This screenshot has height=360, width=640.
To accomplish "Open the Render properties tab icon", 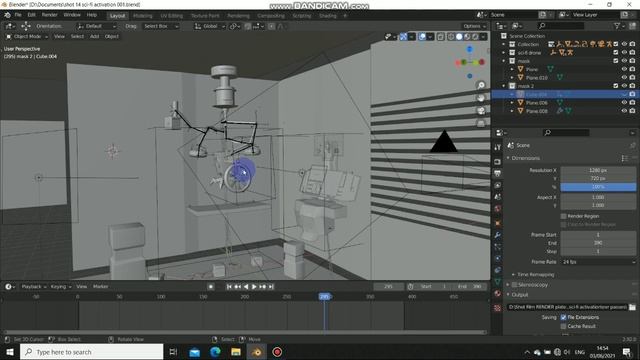I will click(x=497, y=162).
